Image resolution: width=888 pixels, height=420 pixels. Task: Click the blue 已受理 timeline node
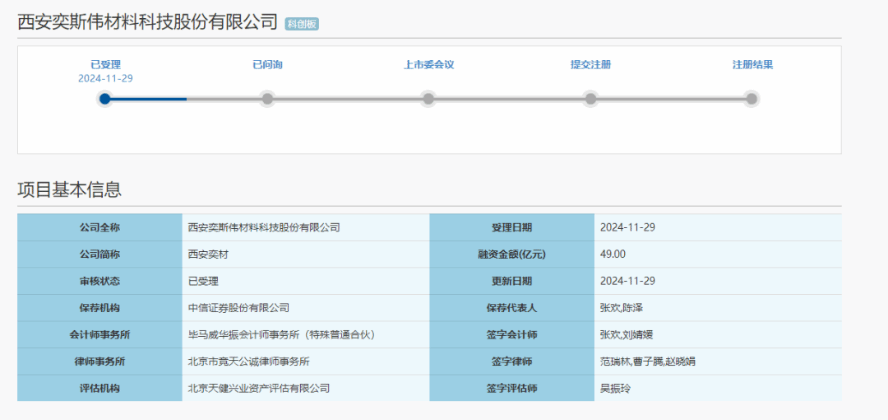(x=105, y=98)
